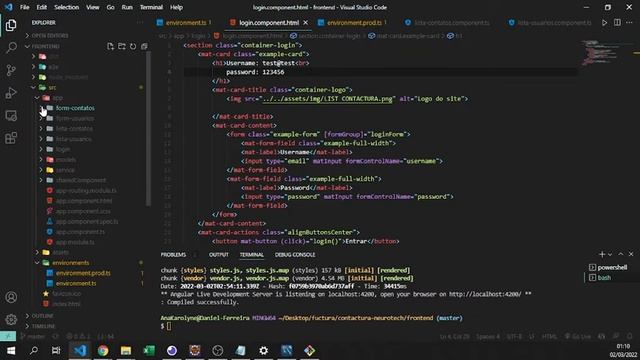Collapse the src folder
Image resolution: width=640 pixels, height=360 pixels.
tap(33, 87)
